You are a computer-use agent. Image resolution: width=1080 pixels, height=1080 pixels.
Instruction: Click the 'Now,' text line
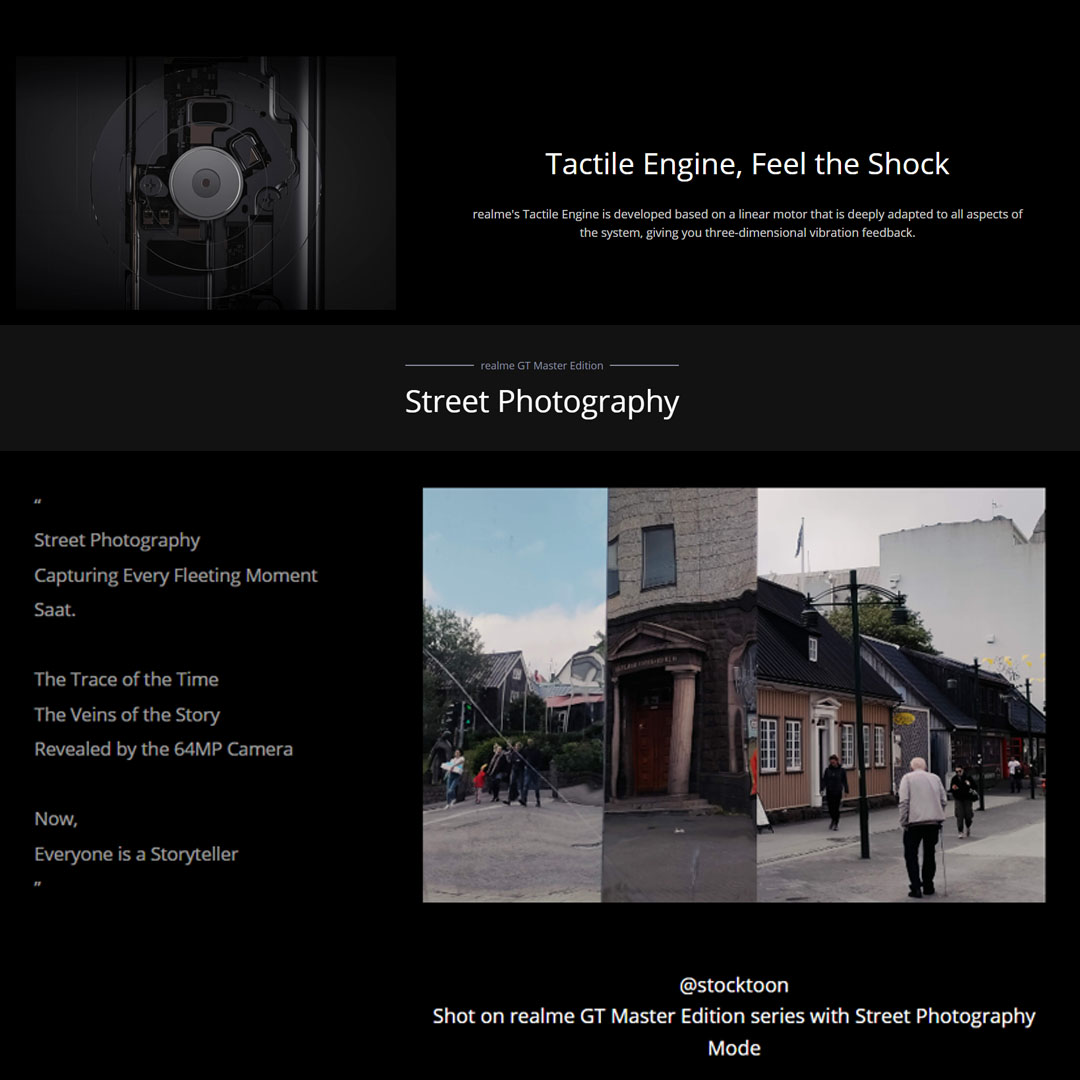[x=56, y=818]
